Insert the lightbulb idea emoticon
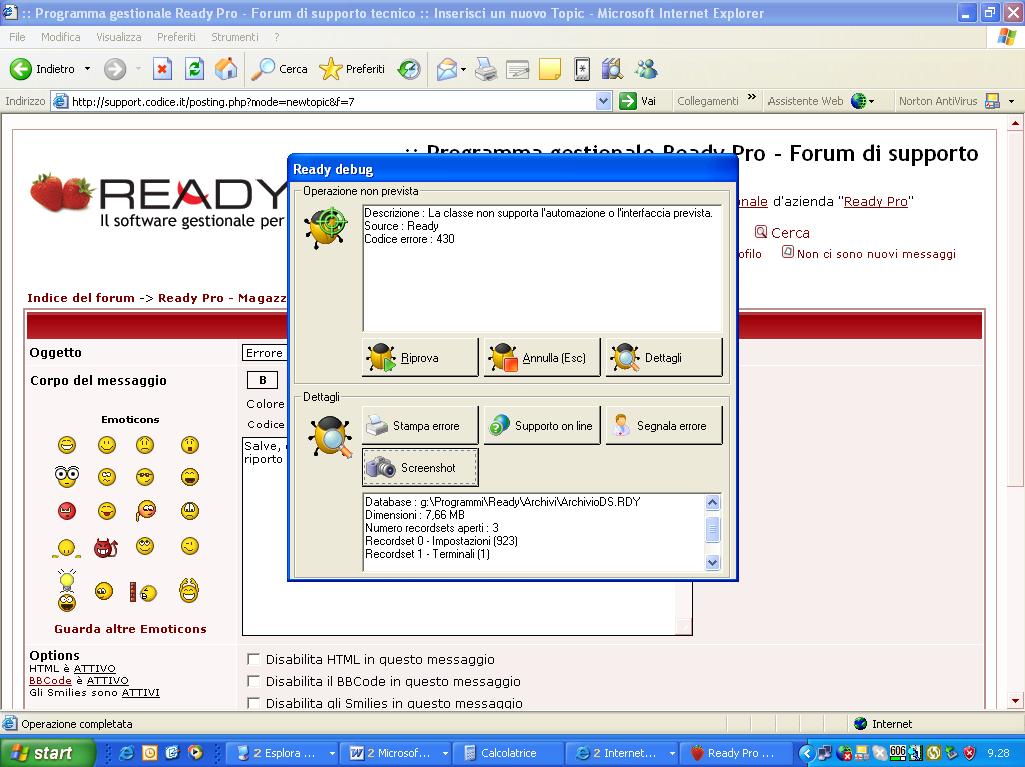Screen dimensions: 1025x767 [x=67, y=590]
